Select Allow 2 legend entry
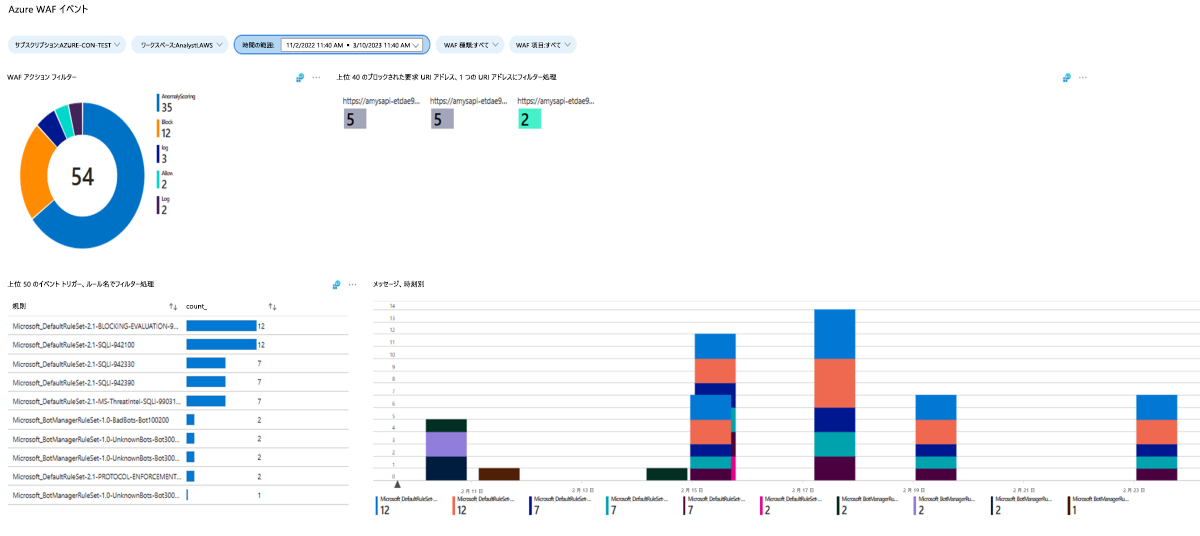This screenshot has width=1200, height=536. pyautogui.click(x=165, y=179)
